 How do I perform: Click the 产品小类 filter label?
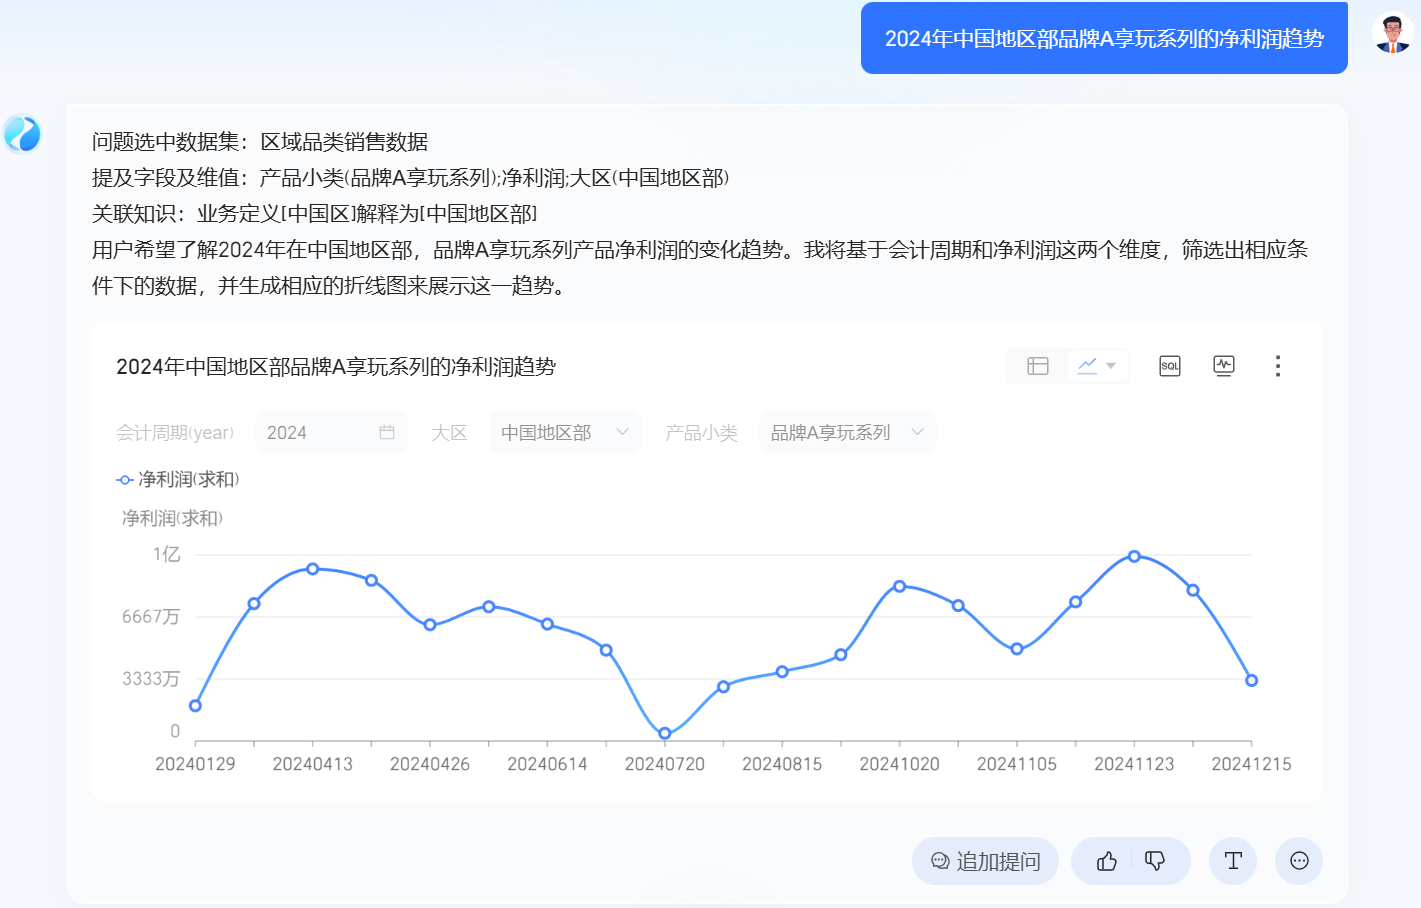coord(702,432)
